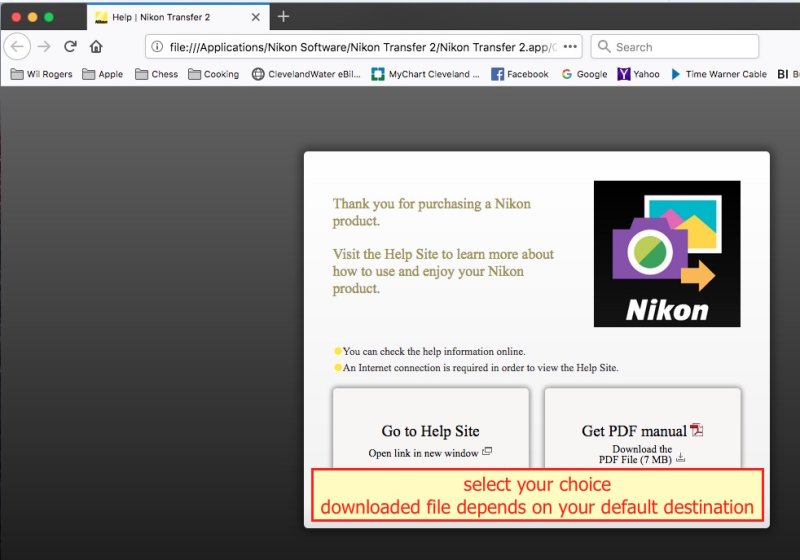Expand the Wil Rogers bookmarks folder
The image size is (800, 560).
[41, 74]
